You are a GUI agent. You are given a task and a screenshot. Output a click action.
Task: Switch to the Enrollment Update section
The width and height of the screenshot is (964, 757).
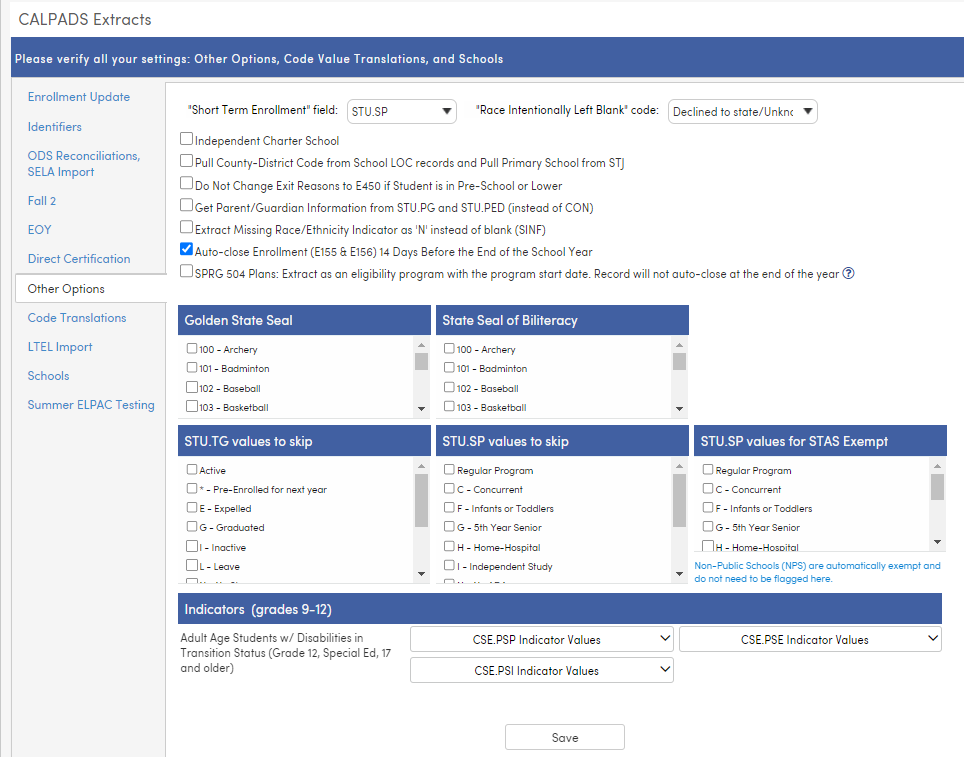[x=78, y=97]
